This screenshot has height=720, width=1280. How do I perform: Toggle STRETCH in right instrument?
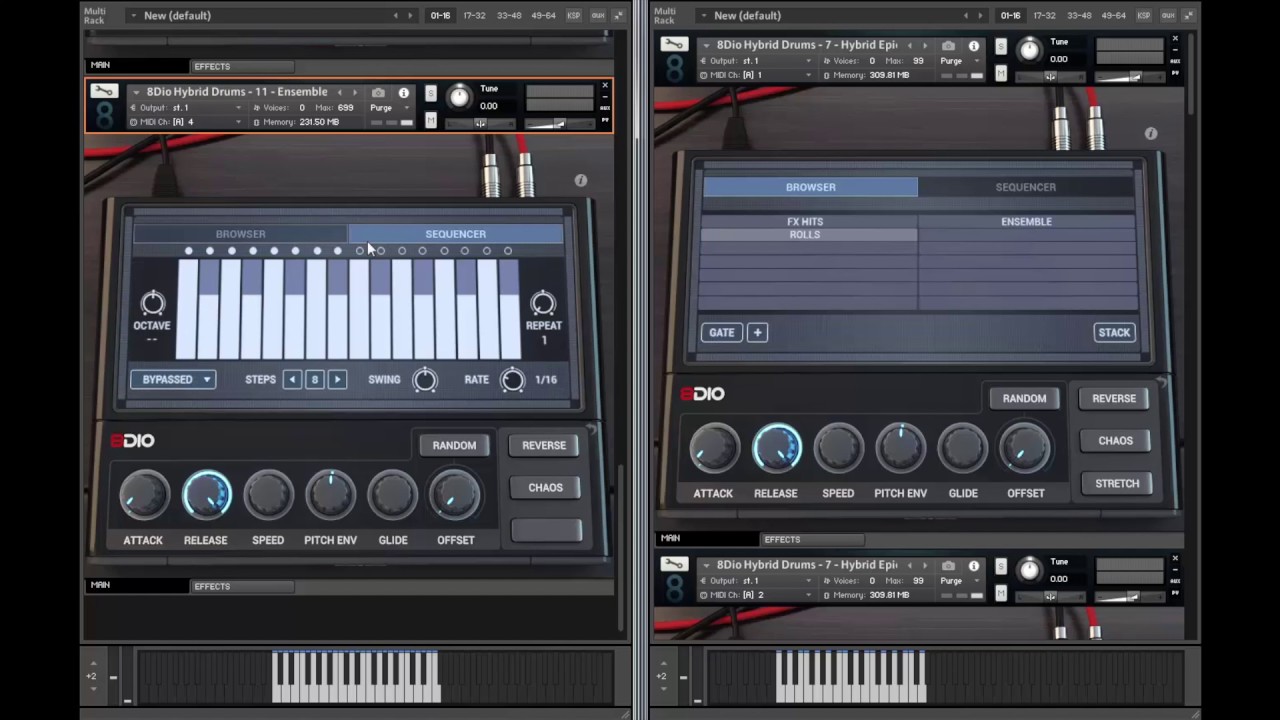tap(1117, 484)
